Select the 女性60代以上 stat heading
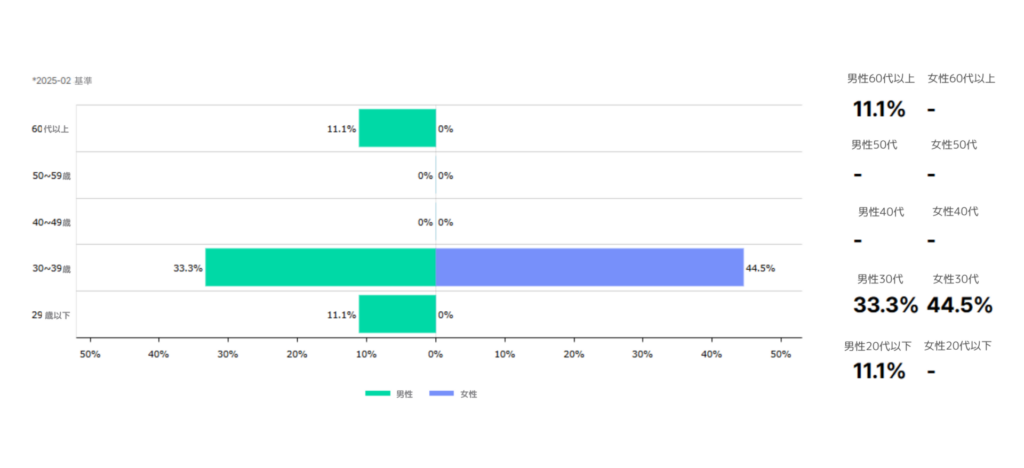The image size is (1024, 468). (x=961, y=78)
